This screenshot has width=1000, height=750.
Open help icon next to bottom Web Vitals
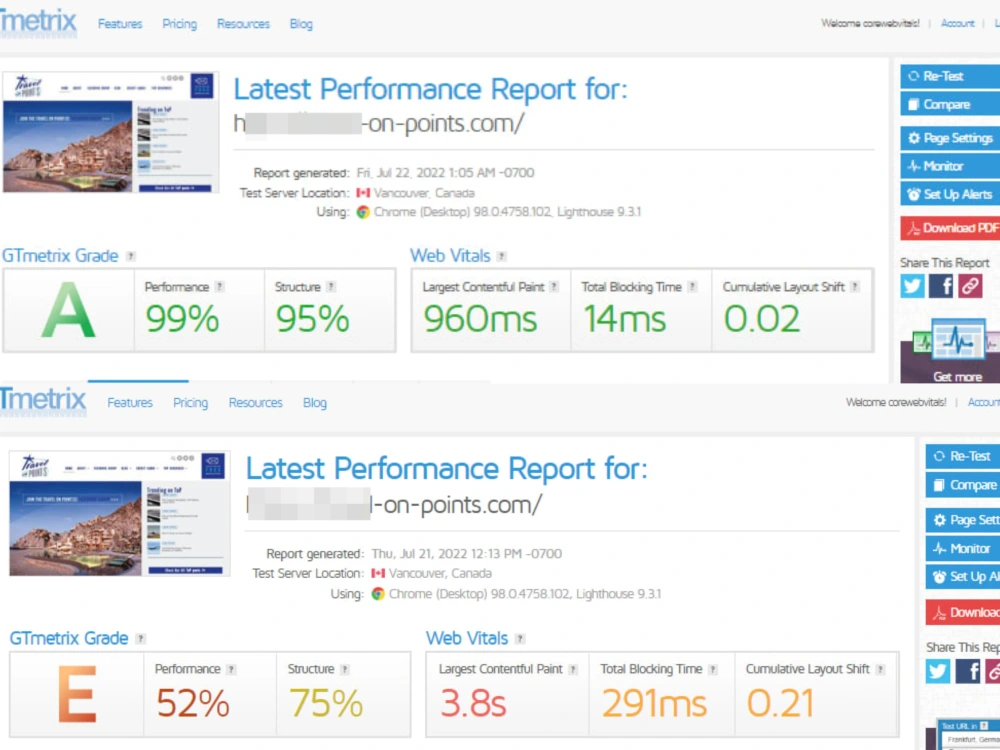520,638
